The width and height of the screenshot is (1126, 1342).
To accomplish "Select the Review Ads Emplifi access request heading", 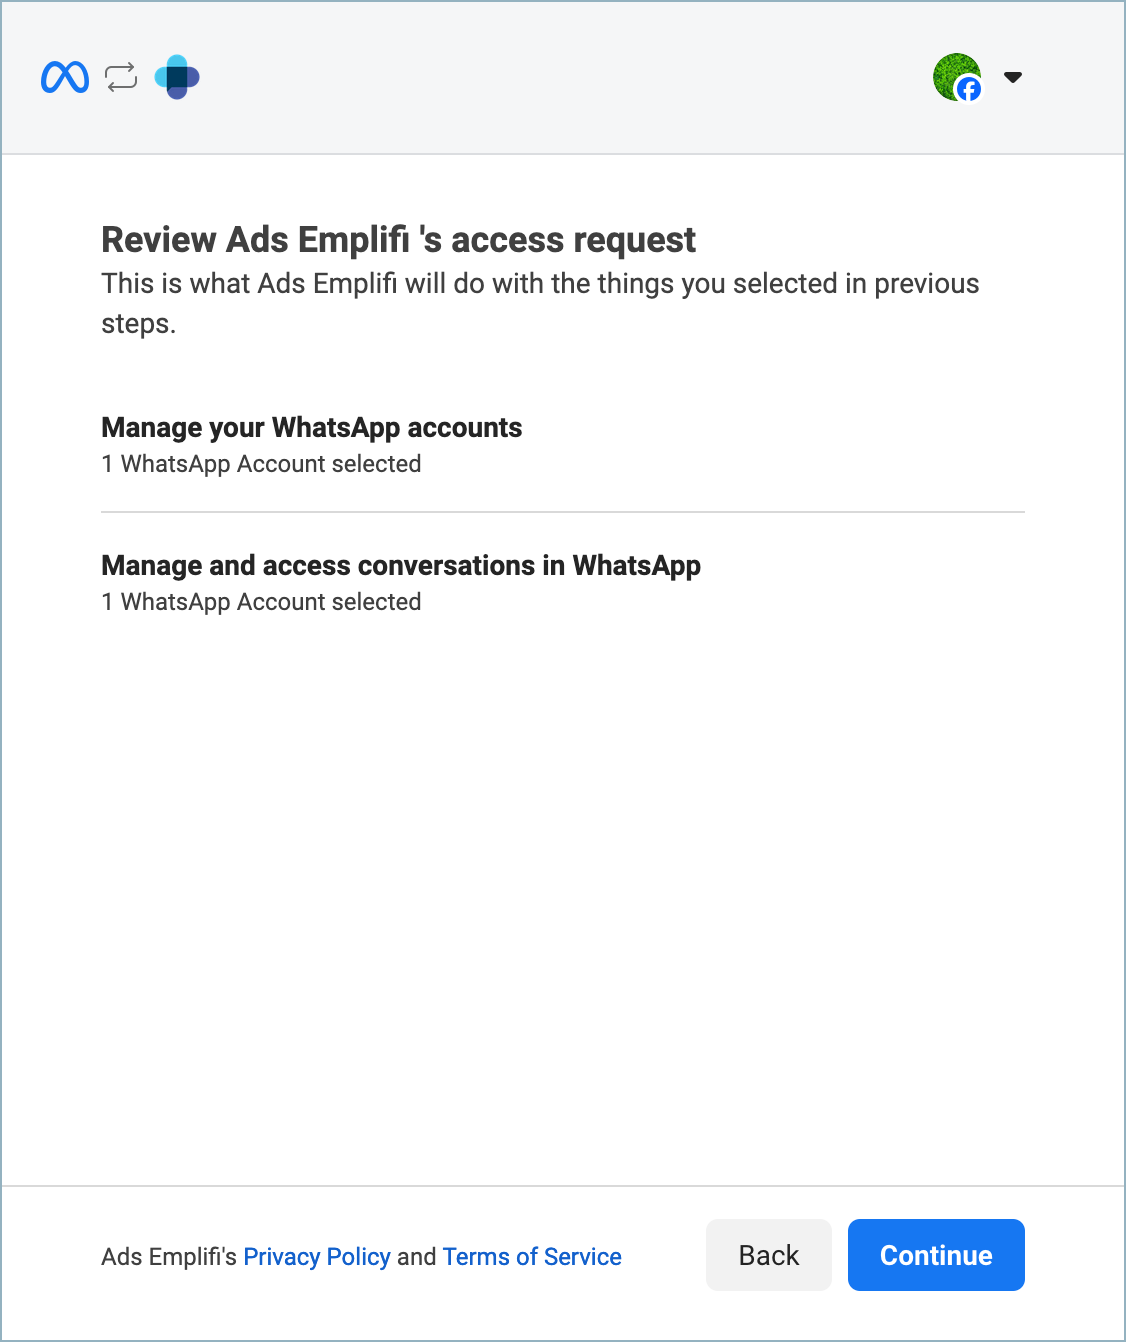I will 398,240.
